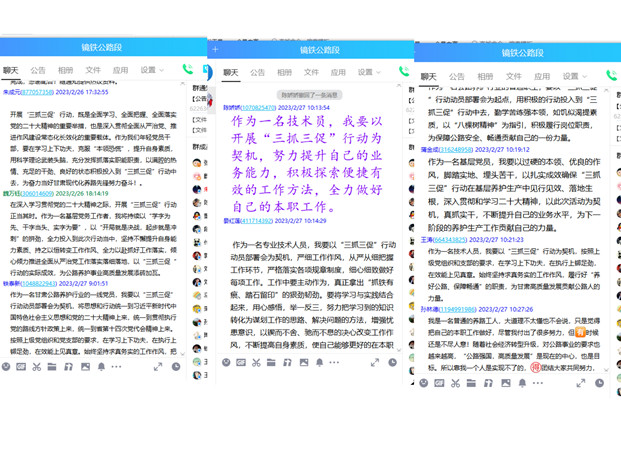Show more toolbar options in left chat window
The image size is (621, 466).
116,367
